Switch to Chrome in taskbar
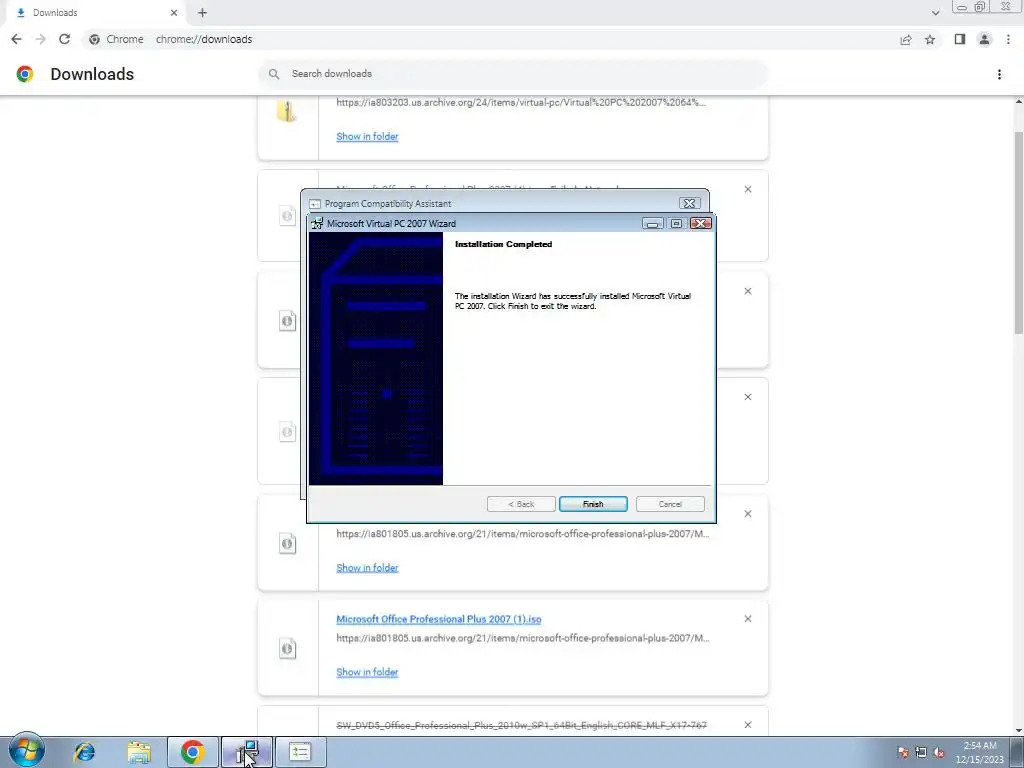The height and width of the screenshot is (768, 1024). tap(193, 752)
